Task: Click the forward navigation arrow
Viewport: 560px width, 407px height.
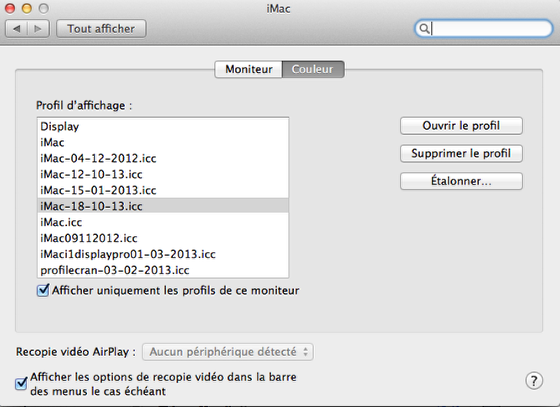Action: click(x=38, y=29)
